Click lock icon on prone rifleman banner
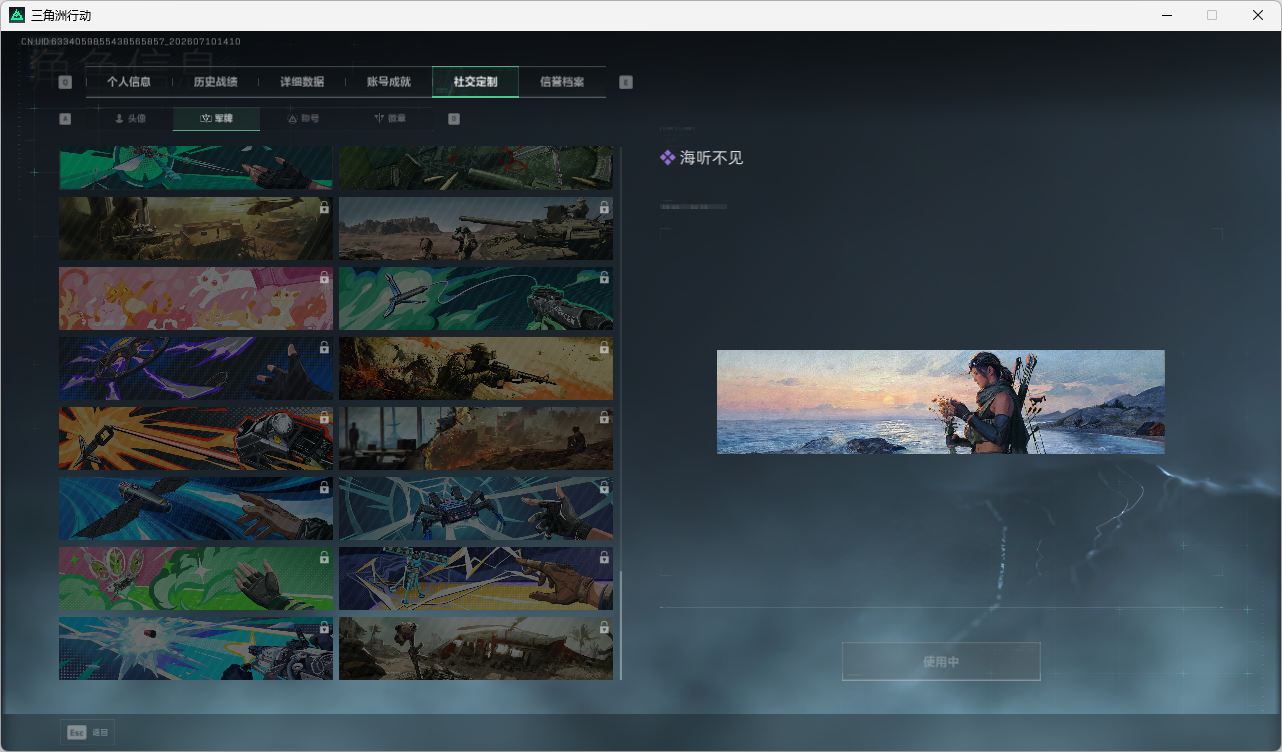Viewport: 1282px width, 752px height. tap(604, 348)
